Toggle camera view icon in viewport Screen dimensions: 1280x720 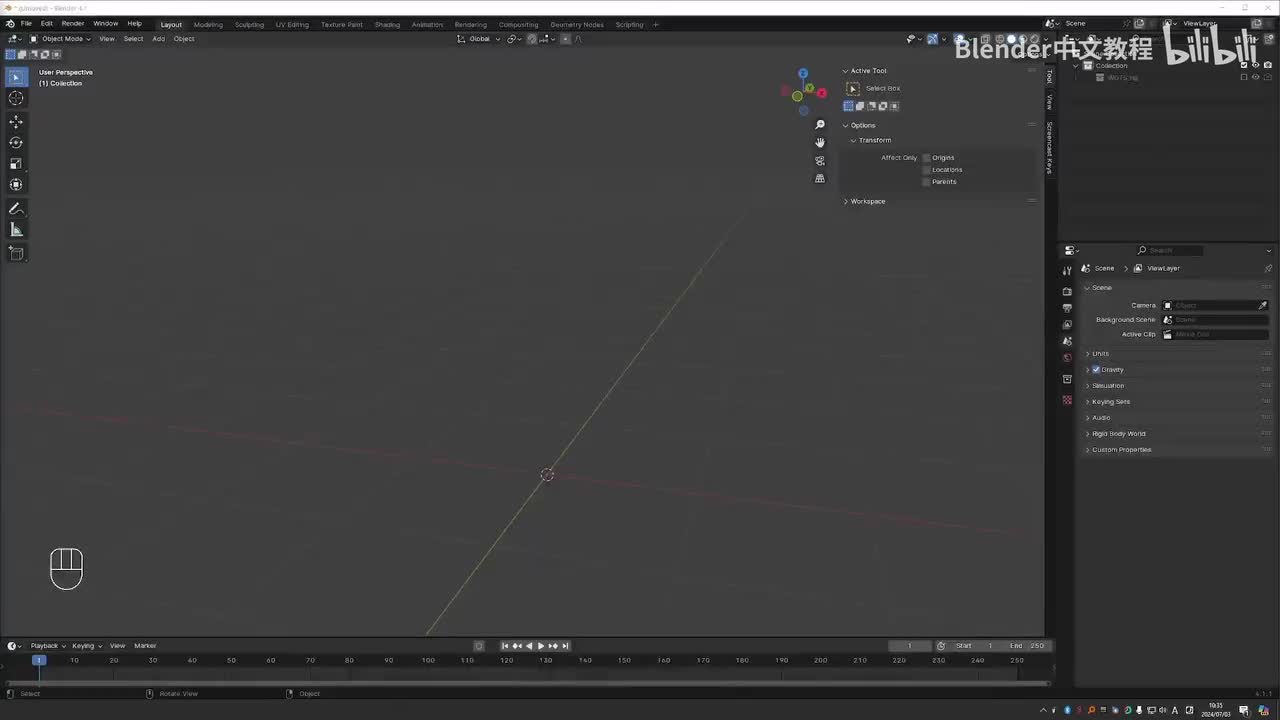820,161
